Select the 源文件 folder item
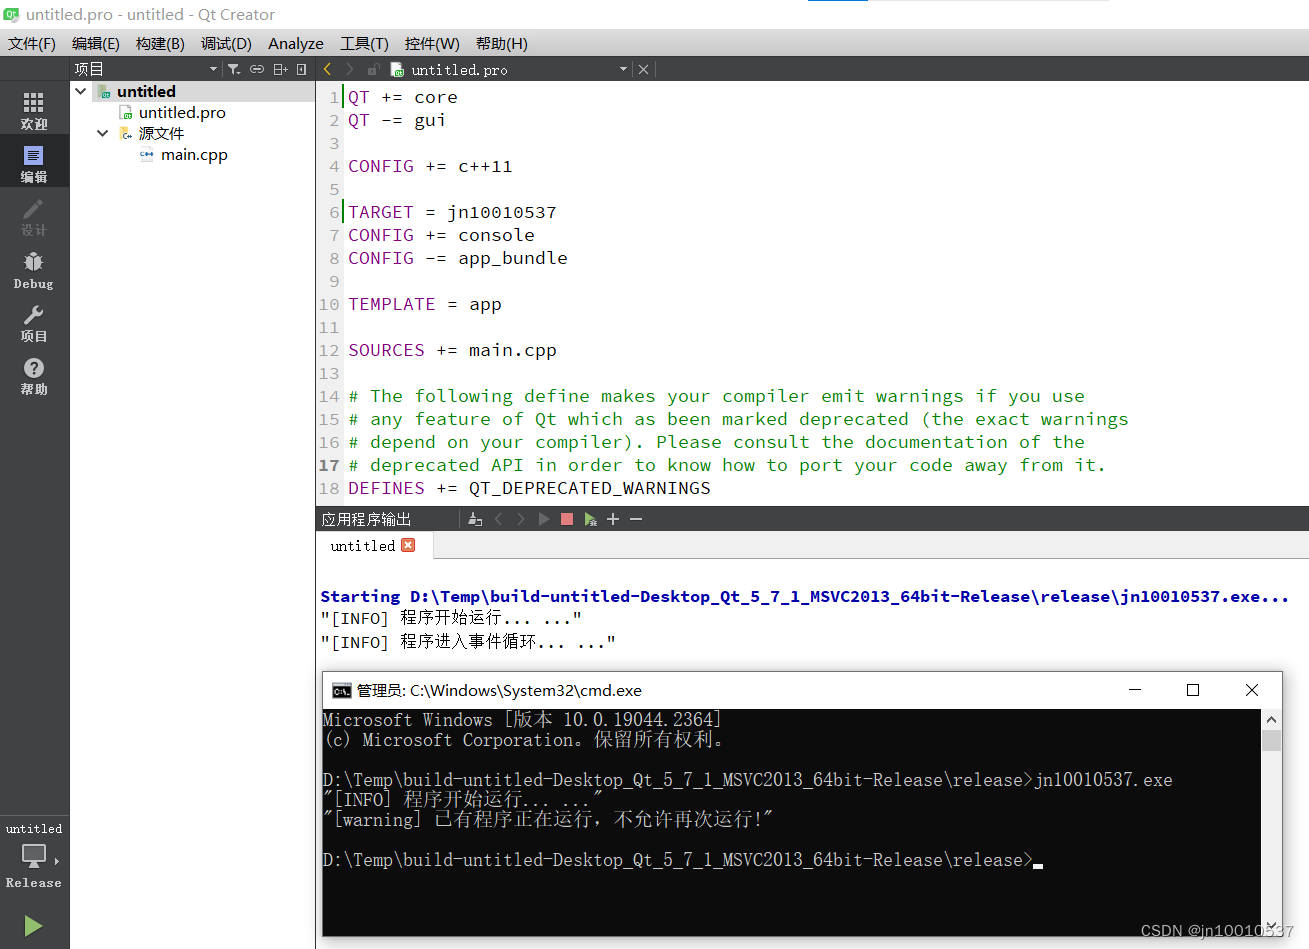Viewport: 1309px width, 949px height. click(x=161, y=133)
